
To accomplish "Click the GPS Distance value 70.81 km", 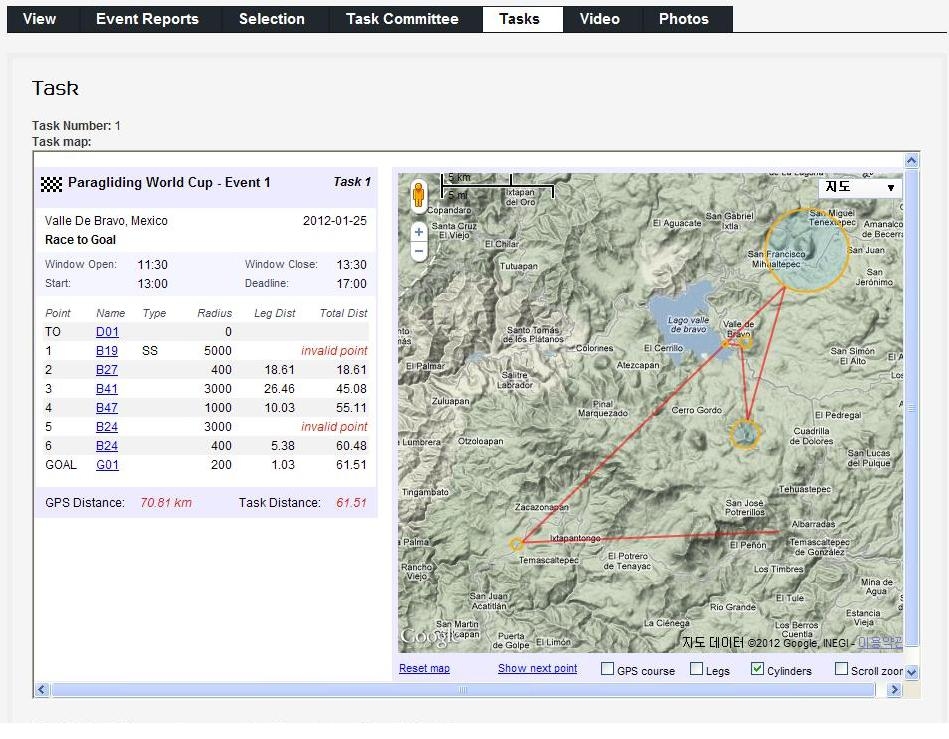I will [x=166, y=503].
